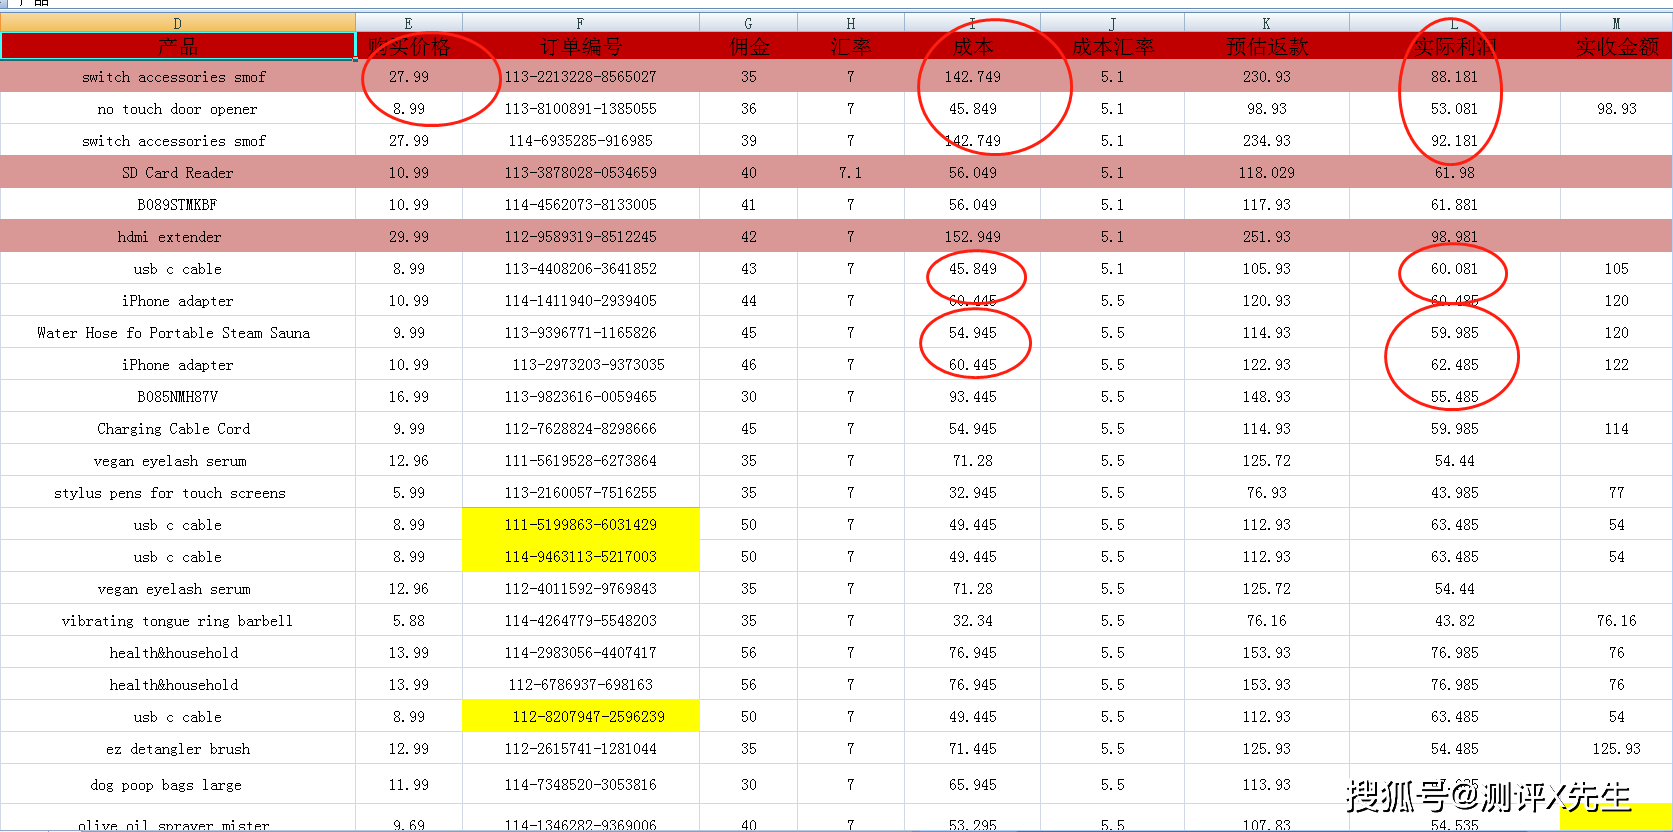The image size is (1673, 832).
Task: Select the ez detangler brush cell
Action: click(178, 748)
